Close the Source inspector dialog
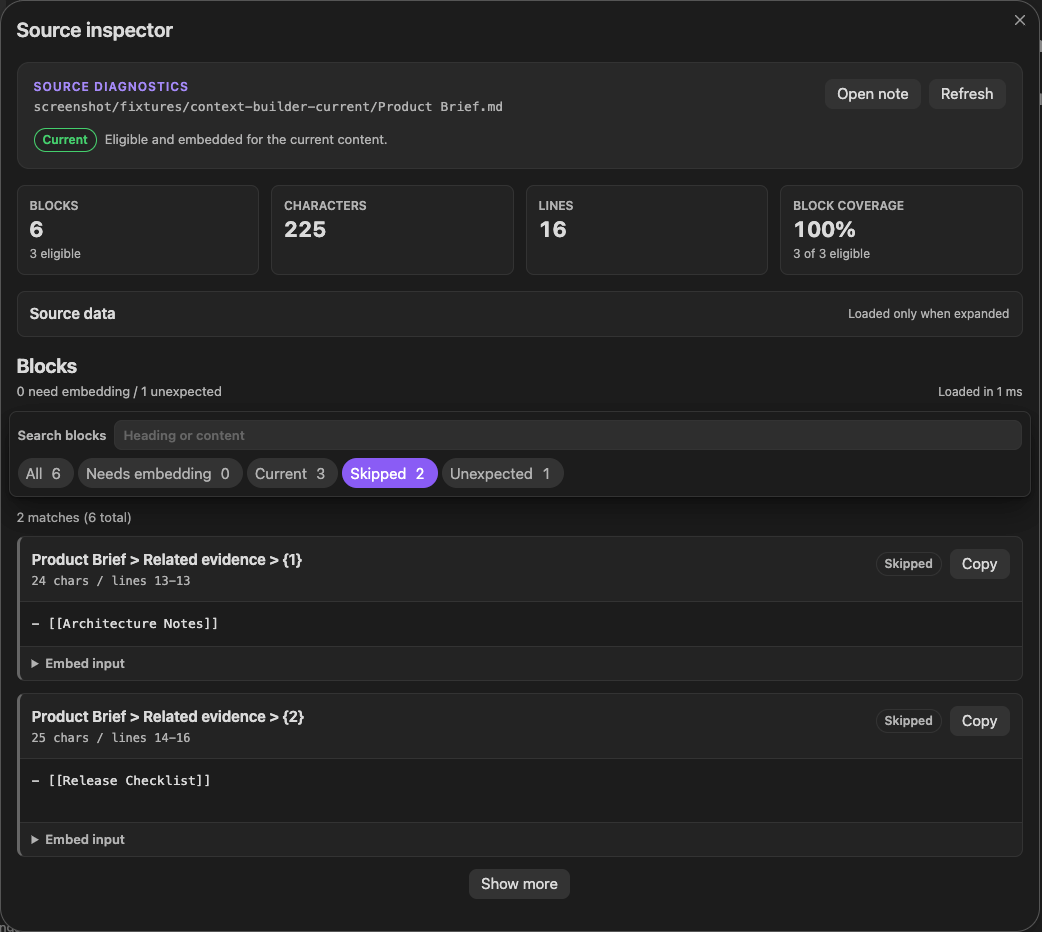Viewport: 1042px width, 932px height. (x=1019, y=21)
